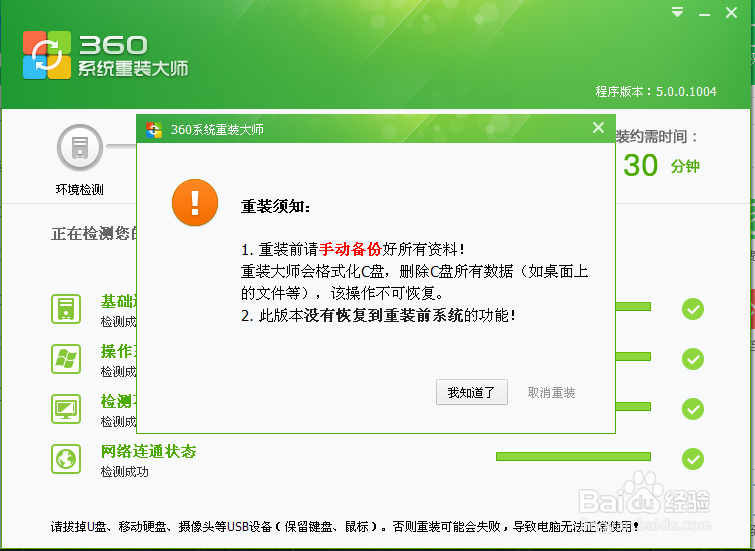The height and width of the screenshot is (551, 755).
Task: Click the 环境检测 step icon
Action: (x=80, y=147)
